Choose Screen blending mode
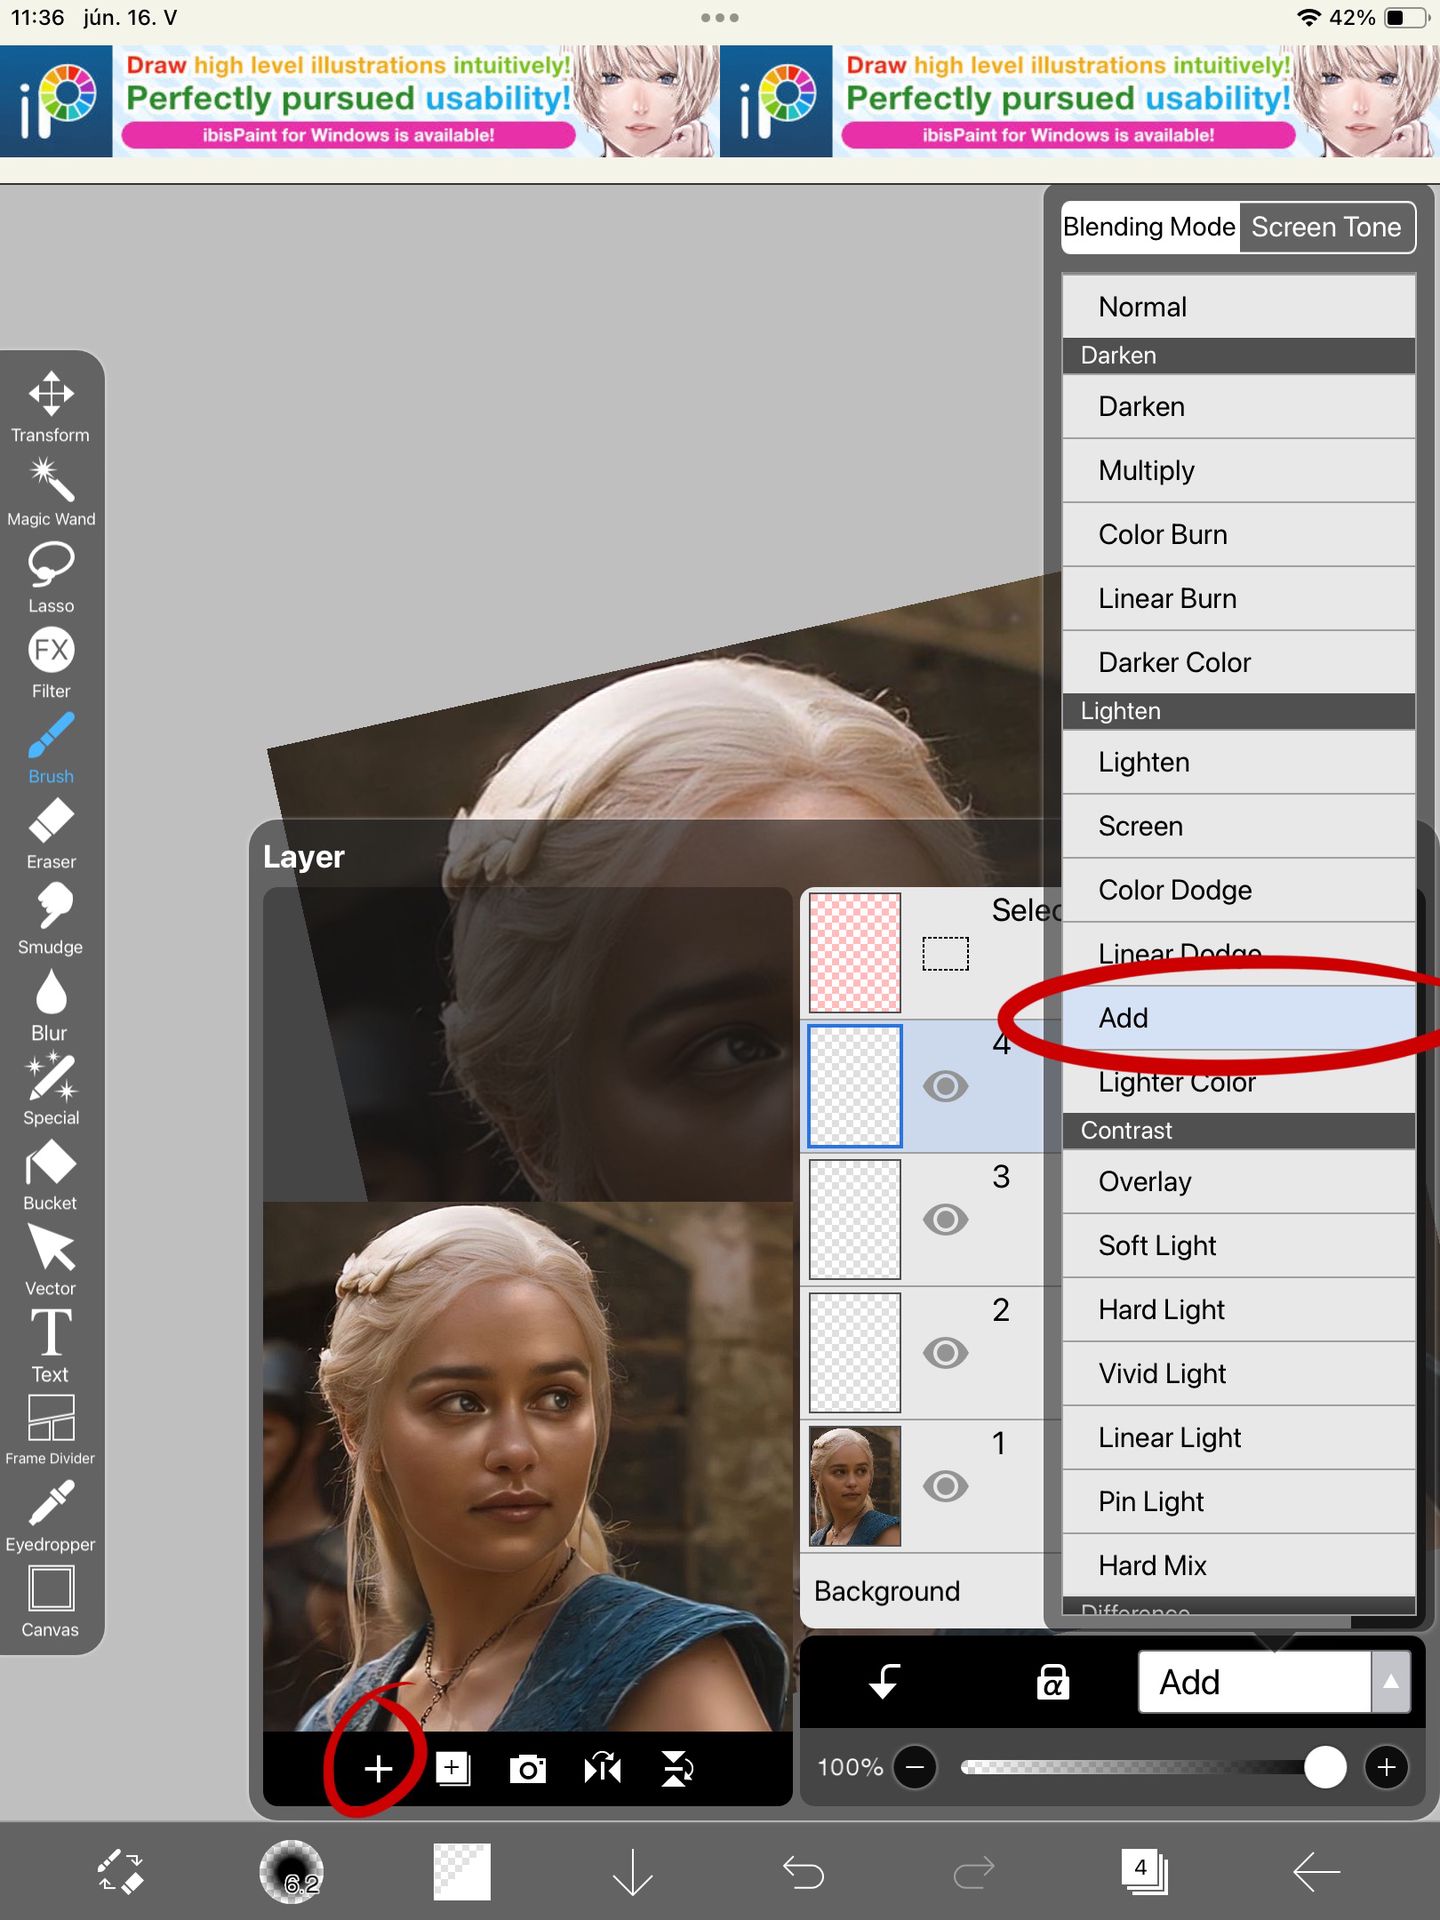The height and width of the screenshot is (1920, 1440). tap(1239, 827)
